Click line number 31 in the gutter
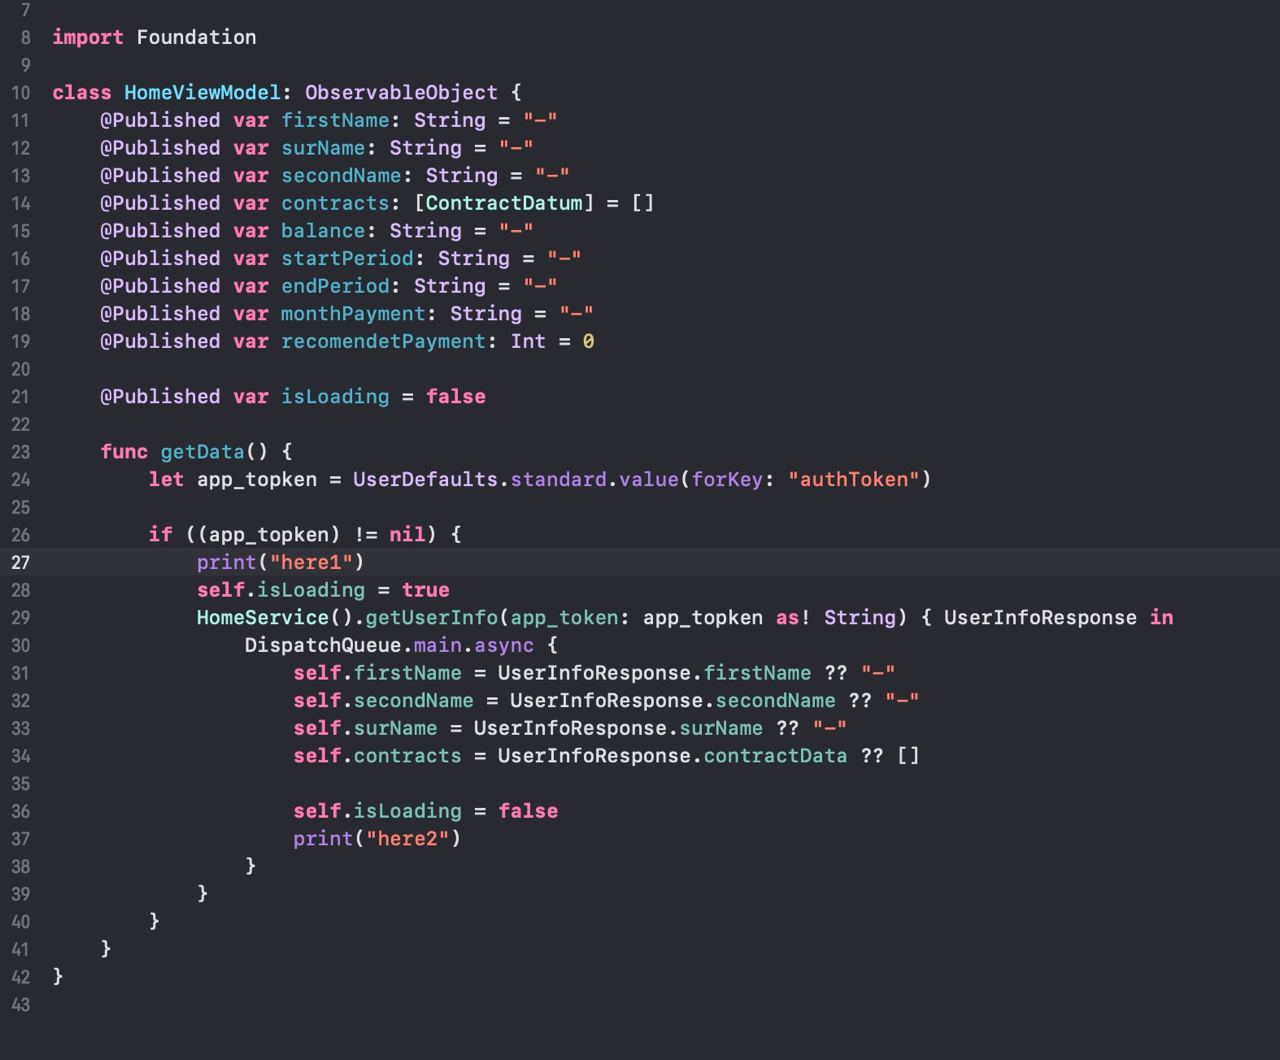Image resolution: width=1280 pixels, height=1060 pixels. pyautogui.click(x=21, y=674)
